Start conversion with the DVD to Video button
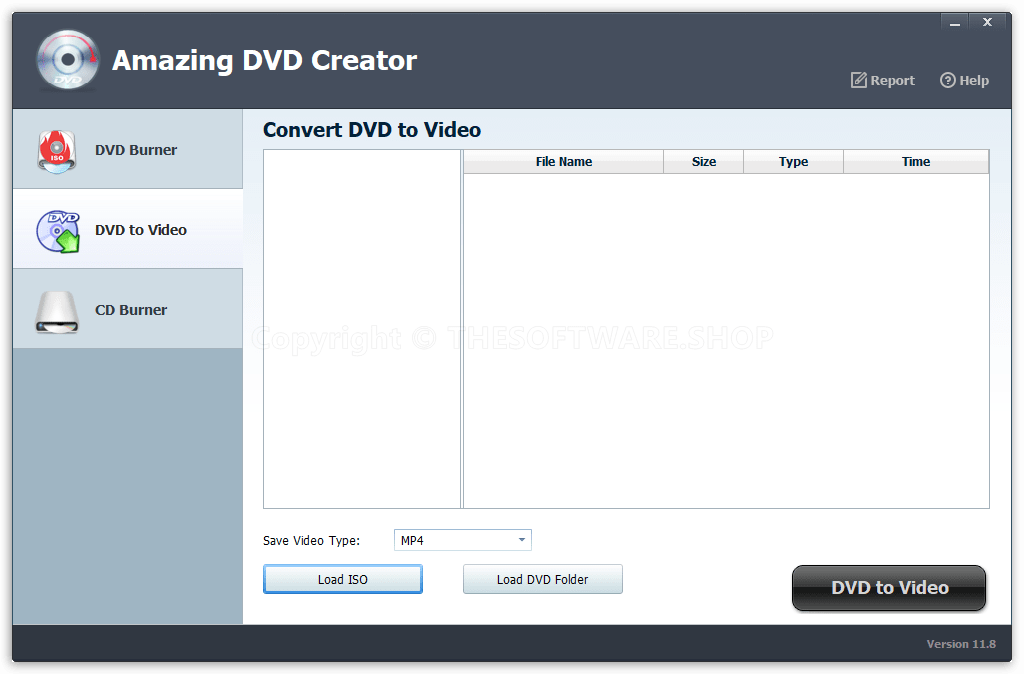 point(888,588)
